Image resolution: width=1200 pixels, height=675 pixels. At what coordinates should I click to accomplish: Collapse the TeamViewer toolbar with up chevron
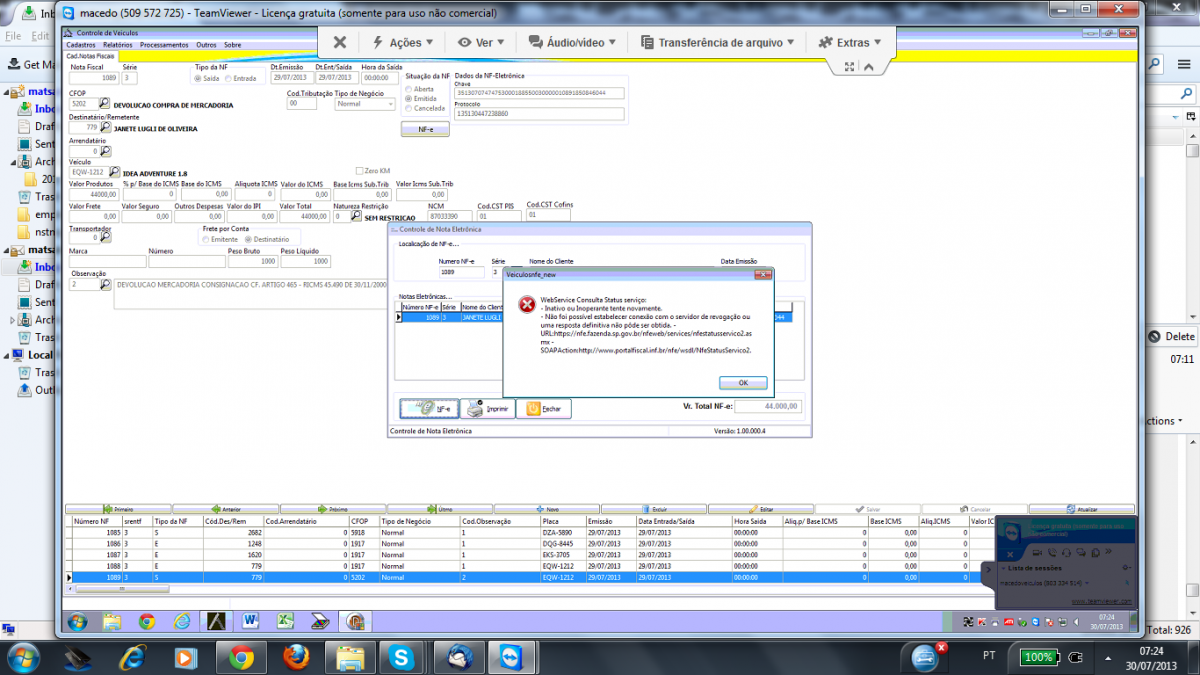pyautogui.click(x=869, y=66)
